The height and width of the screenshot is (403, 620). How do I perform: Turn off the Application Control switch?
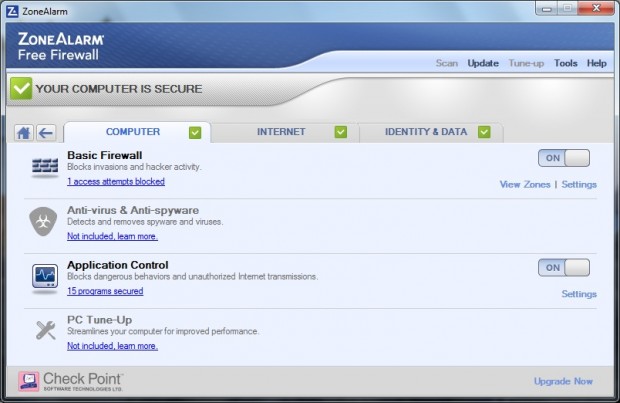564,268
